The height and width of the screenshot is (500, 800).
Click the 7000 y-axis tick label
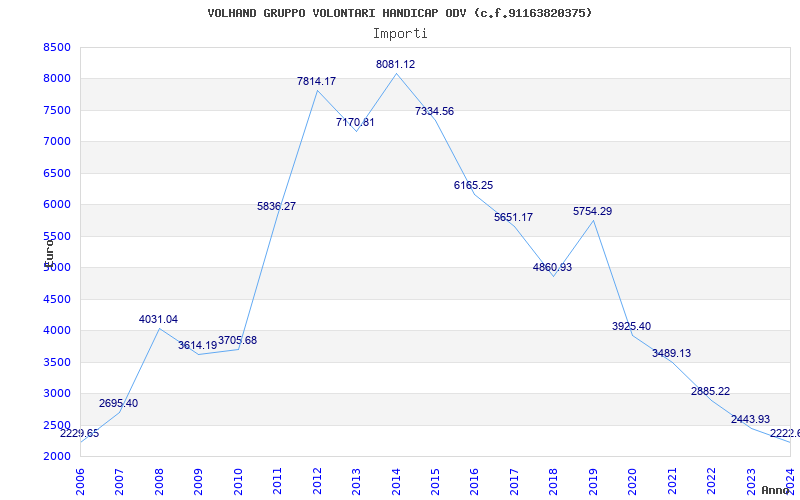(x=56, y=141)
